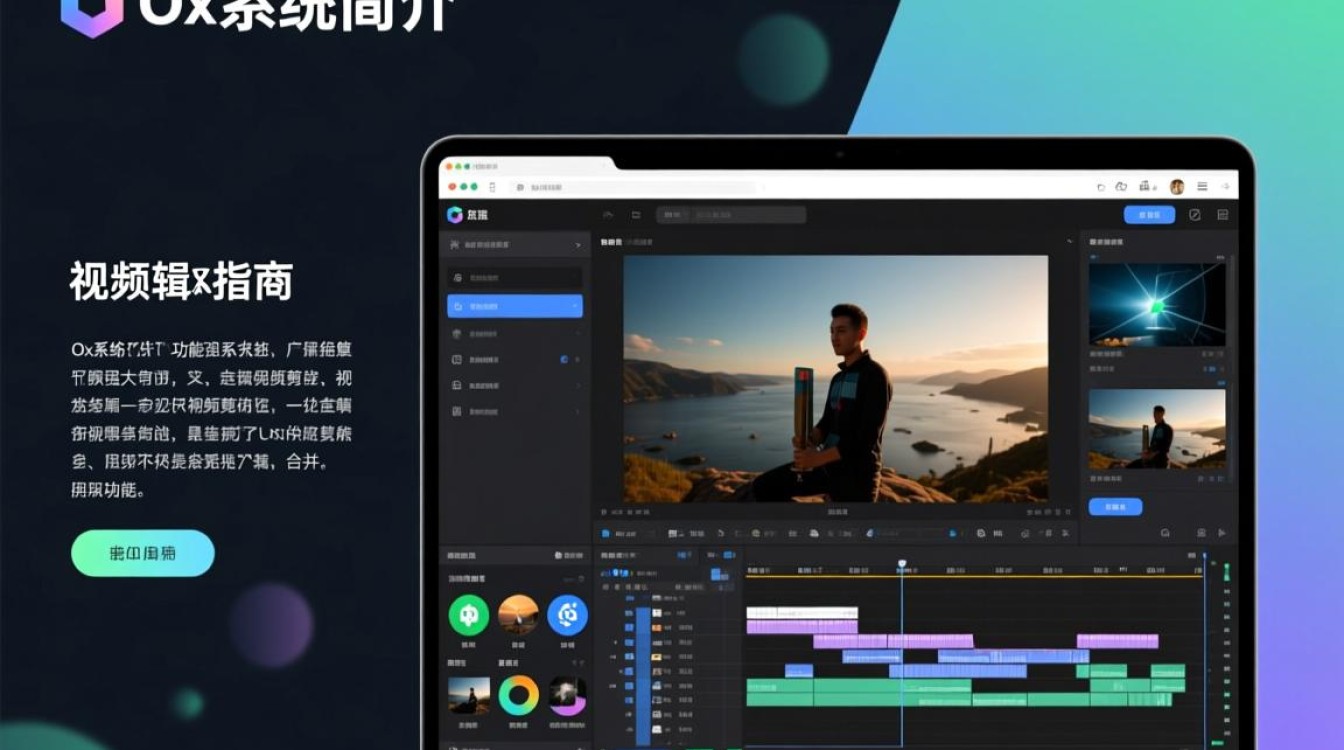Expand the chevron on the highlighted sidebar item

point(574,306)
